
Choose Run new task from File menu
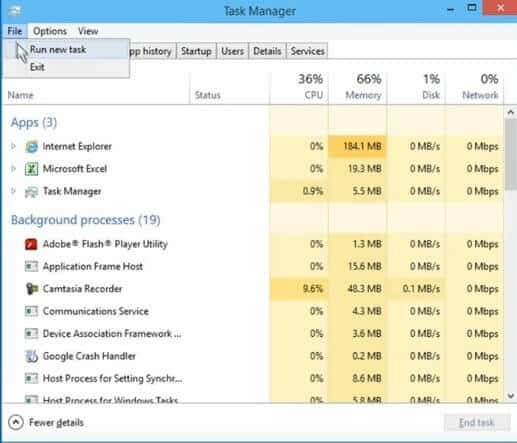[x=67, y=49]
